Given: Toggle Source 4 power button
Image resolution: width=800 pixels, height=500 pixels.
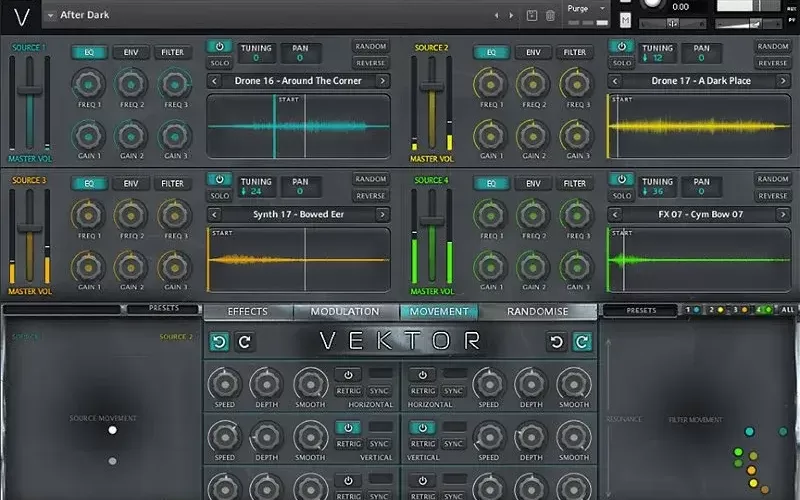Looking at the screenshot, I should 621,179.
